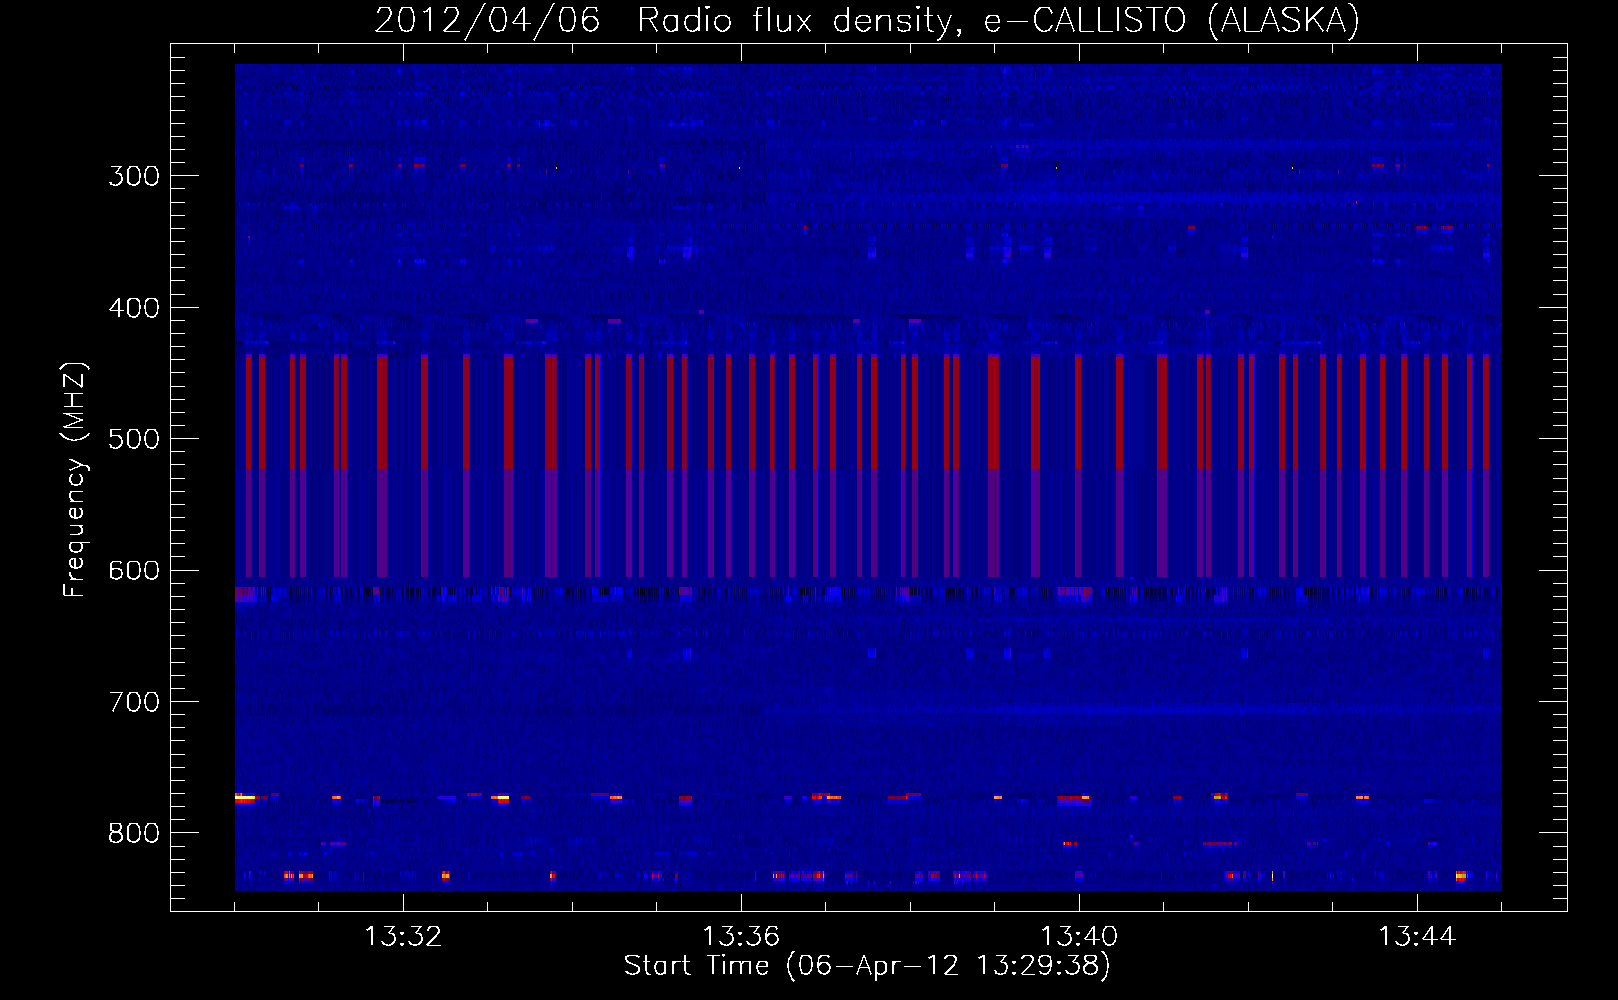Click the 600 frequency tick label
Screen dimensions: 1618x1000
(134, 571)
